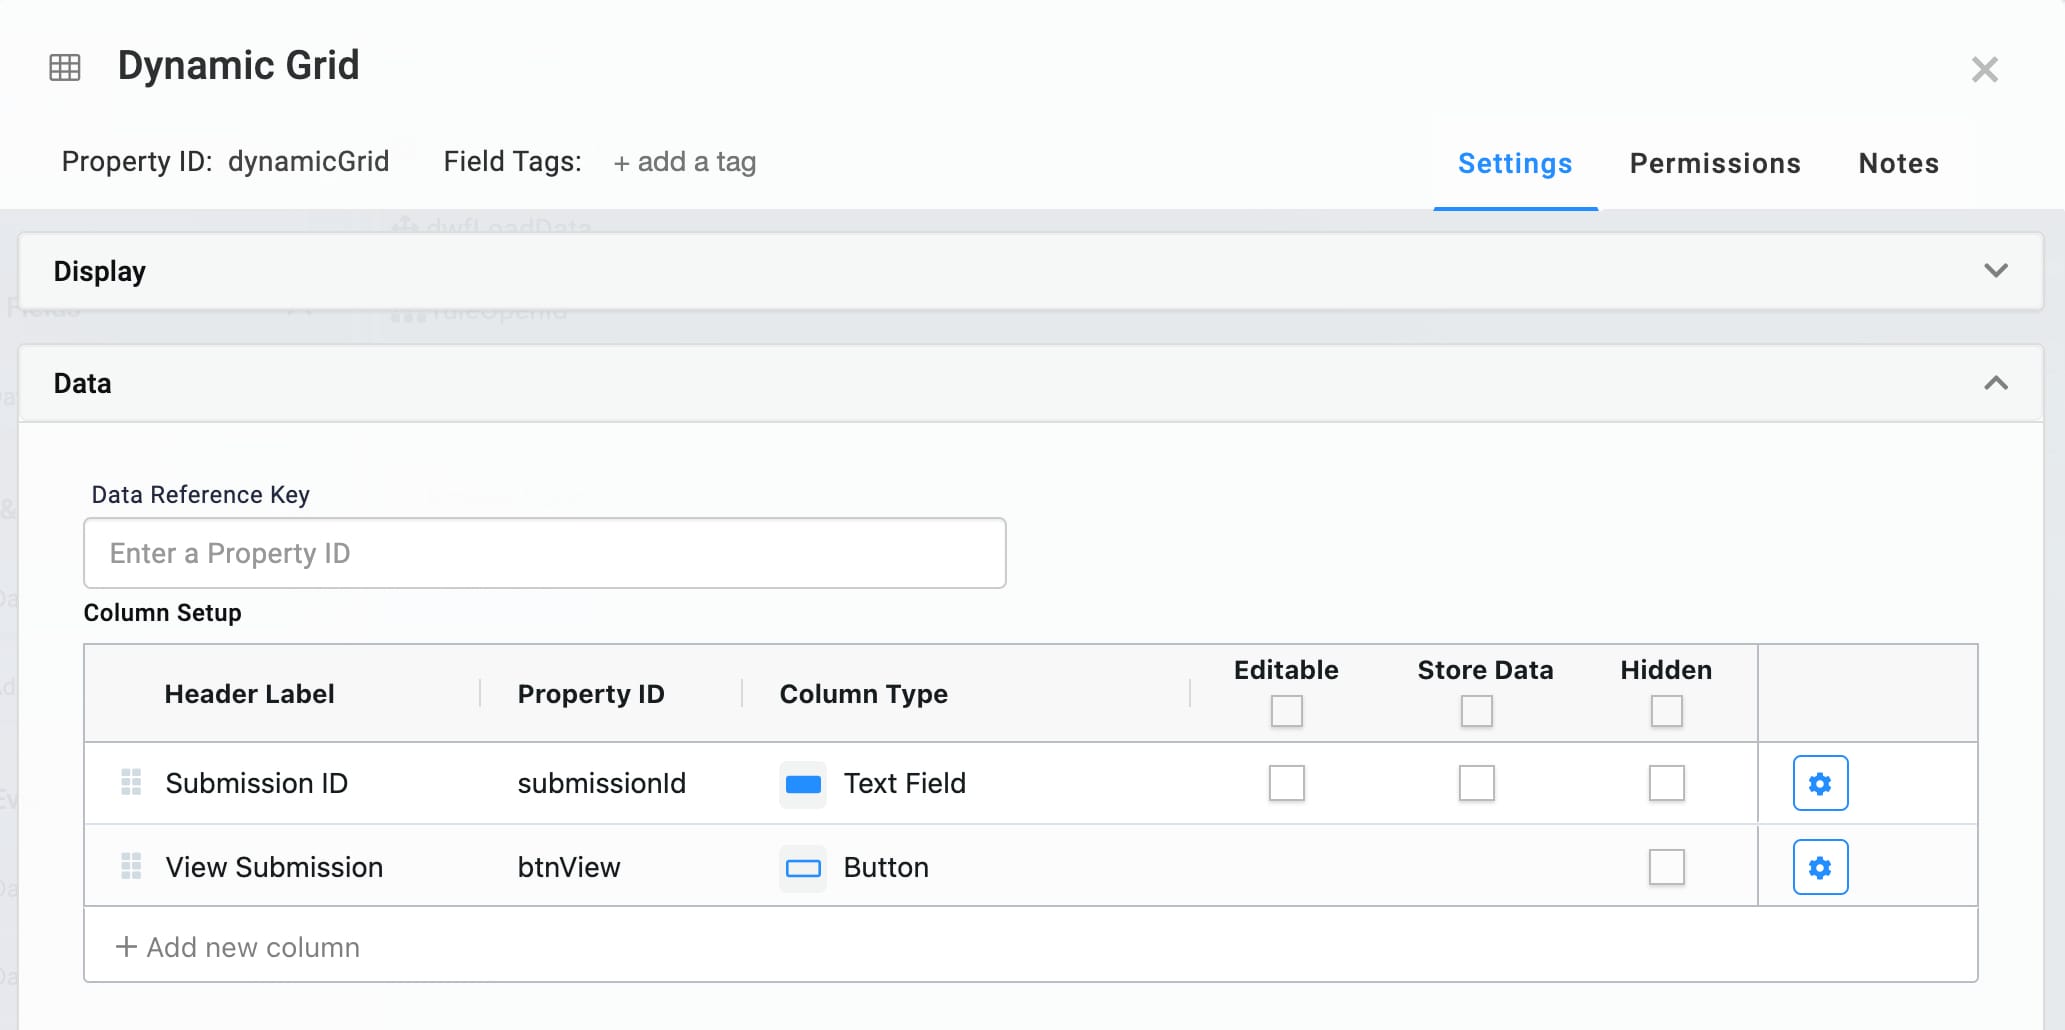Toggle the Editable header checkbox
Image resolution: width=2065 pixels, height=1030 pixels.
1286,711
